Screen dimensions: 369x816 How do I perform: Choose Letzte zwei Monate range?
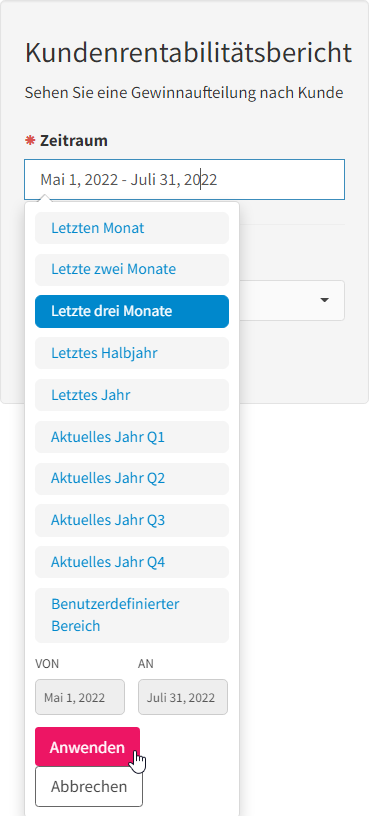(132, 270)
